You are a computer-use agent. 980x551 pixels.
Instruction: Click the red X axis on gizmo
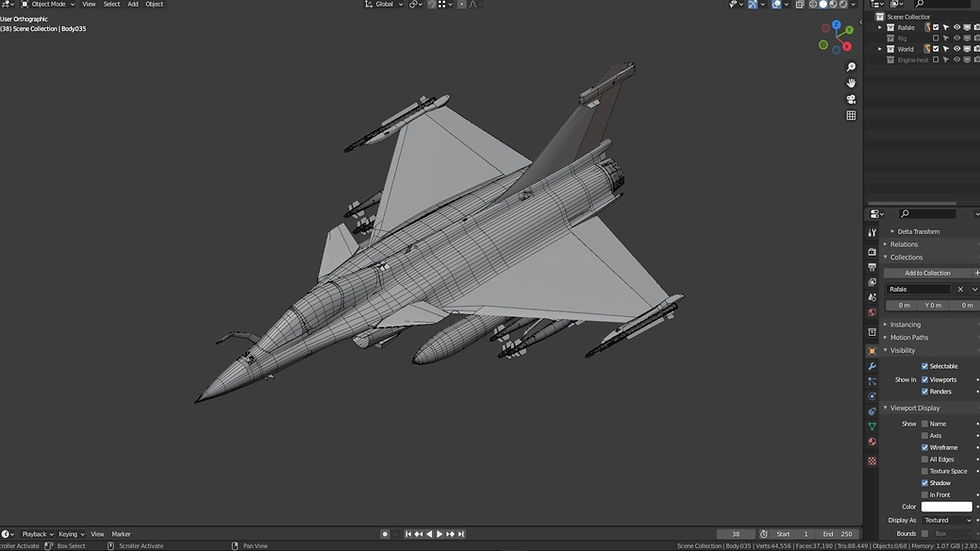(847, 46)
